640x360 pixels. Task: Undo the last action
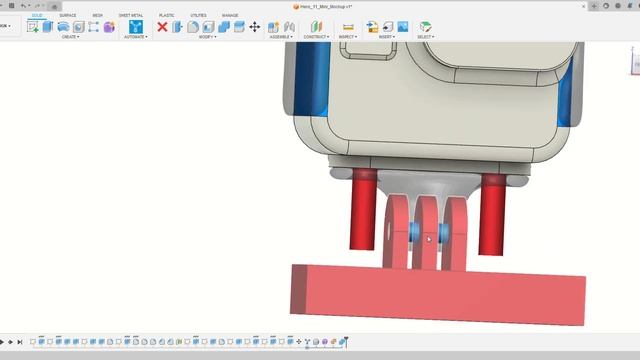(23, 6)
